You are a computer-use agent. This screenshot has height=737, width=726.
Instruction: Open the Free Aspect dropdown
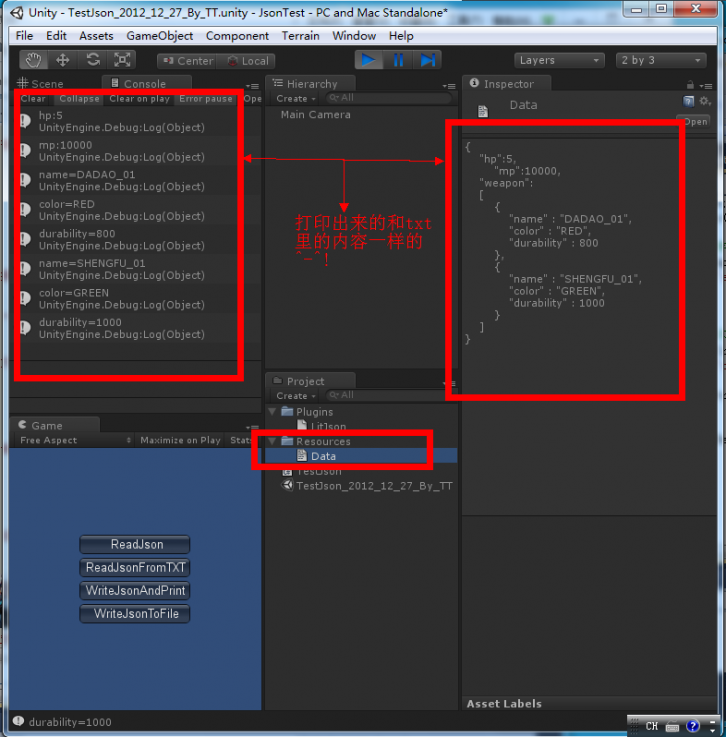click(x=75, y=440)
